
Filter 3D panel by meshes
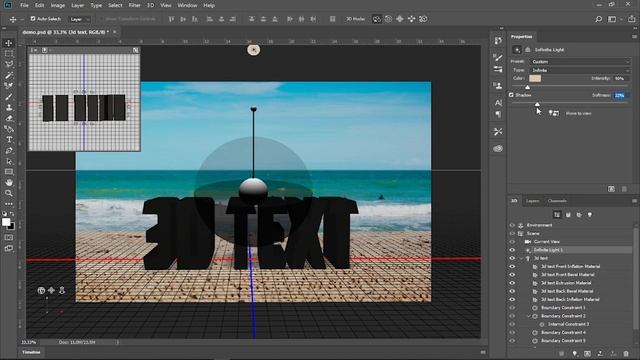click(568, 215)
